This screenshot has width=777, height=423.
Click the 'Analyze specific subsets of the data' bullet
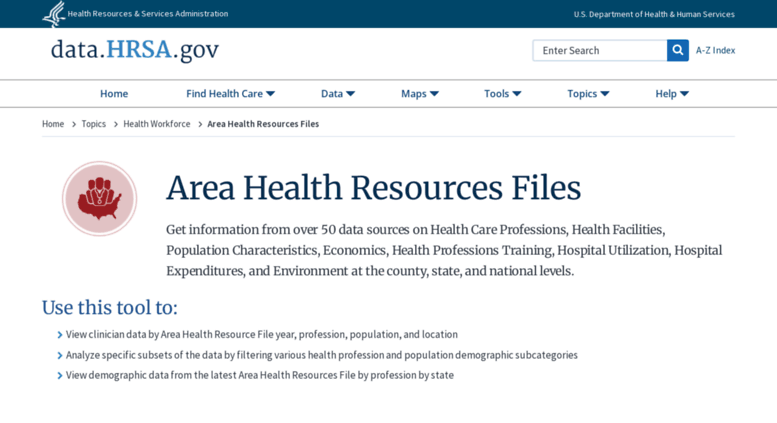click(322, 355)
